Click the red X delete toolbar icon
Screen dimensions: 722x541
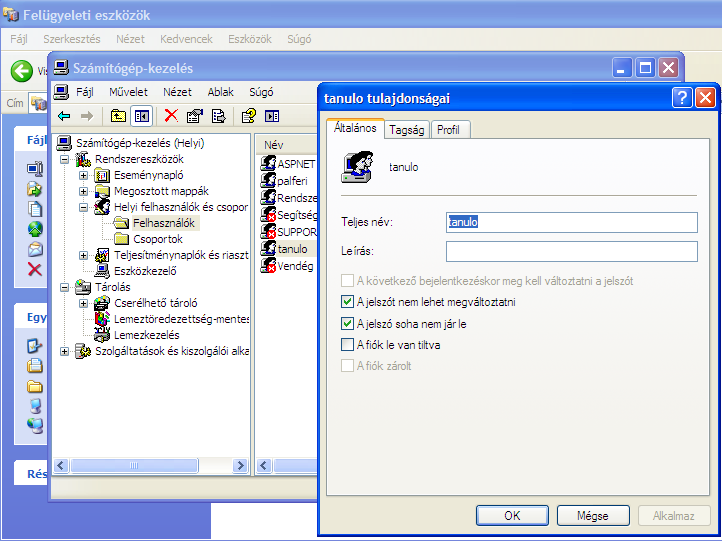172,116
